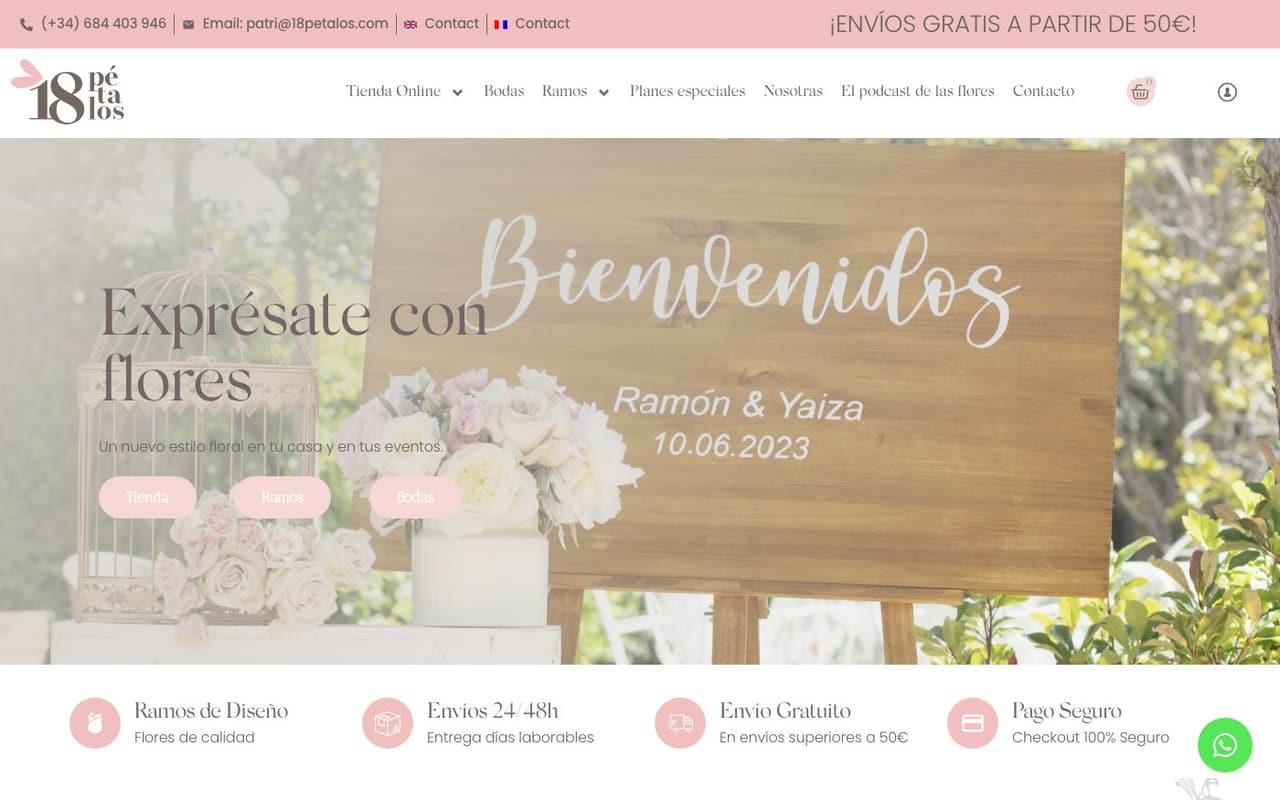The height and width of the screenshot is (800, 1280).
Task: Select the French flag language icon
Action: click(501, 24)
